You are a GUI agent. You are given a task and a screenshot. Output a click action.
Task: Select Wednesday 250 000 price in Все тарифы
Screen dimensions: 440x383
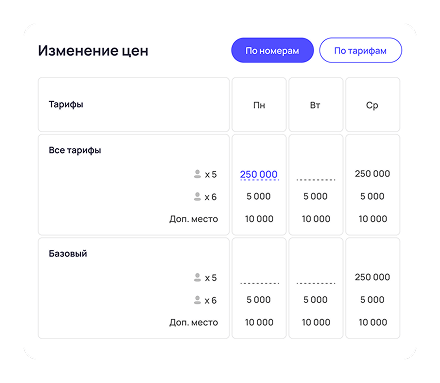[372, 174]
